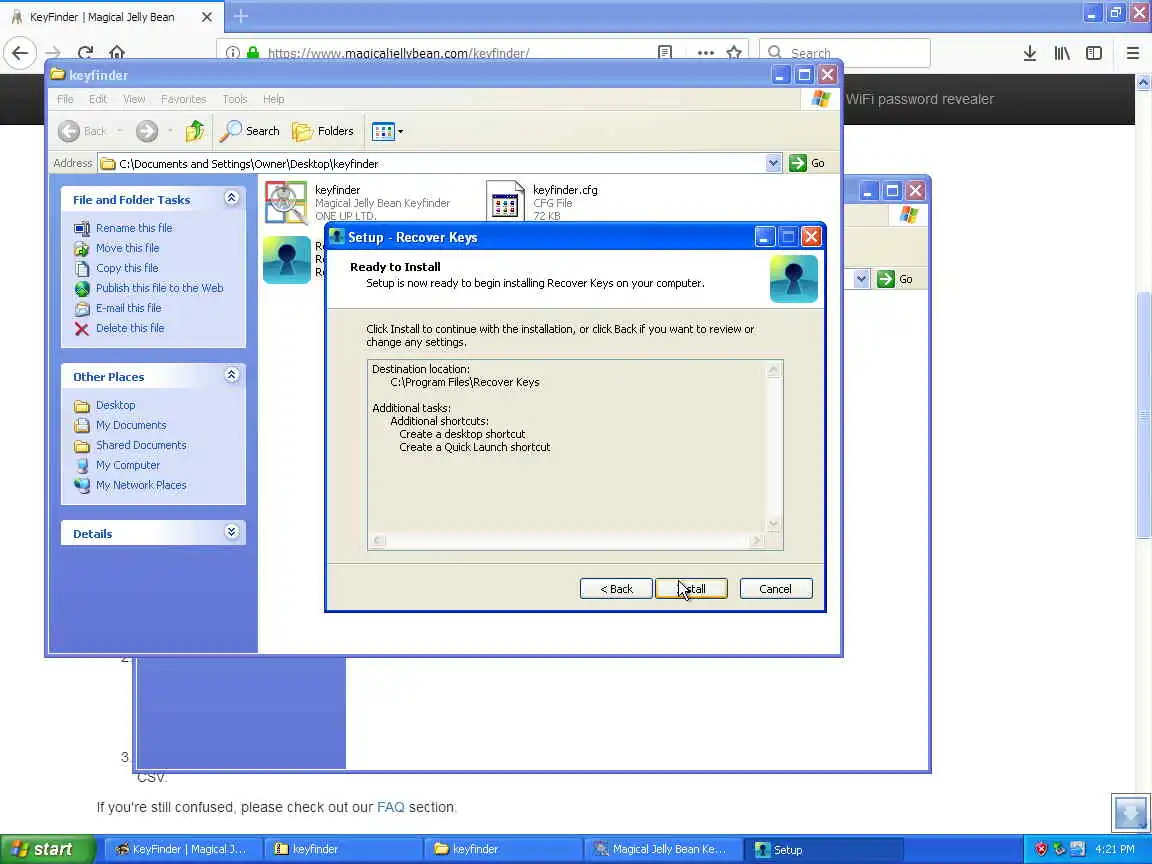Select the Recover Keys installer icon in folder
1152x864 pixels.
287,259
